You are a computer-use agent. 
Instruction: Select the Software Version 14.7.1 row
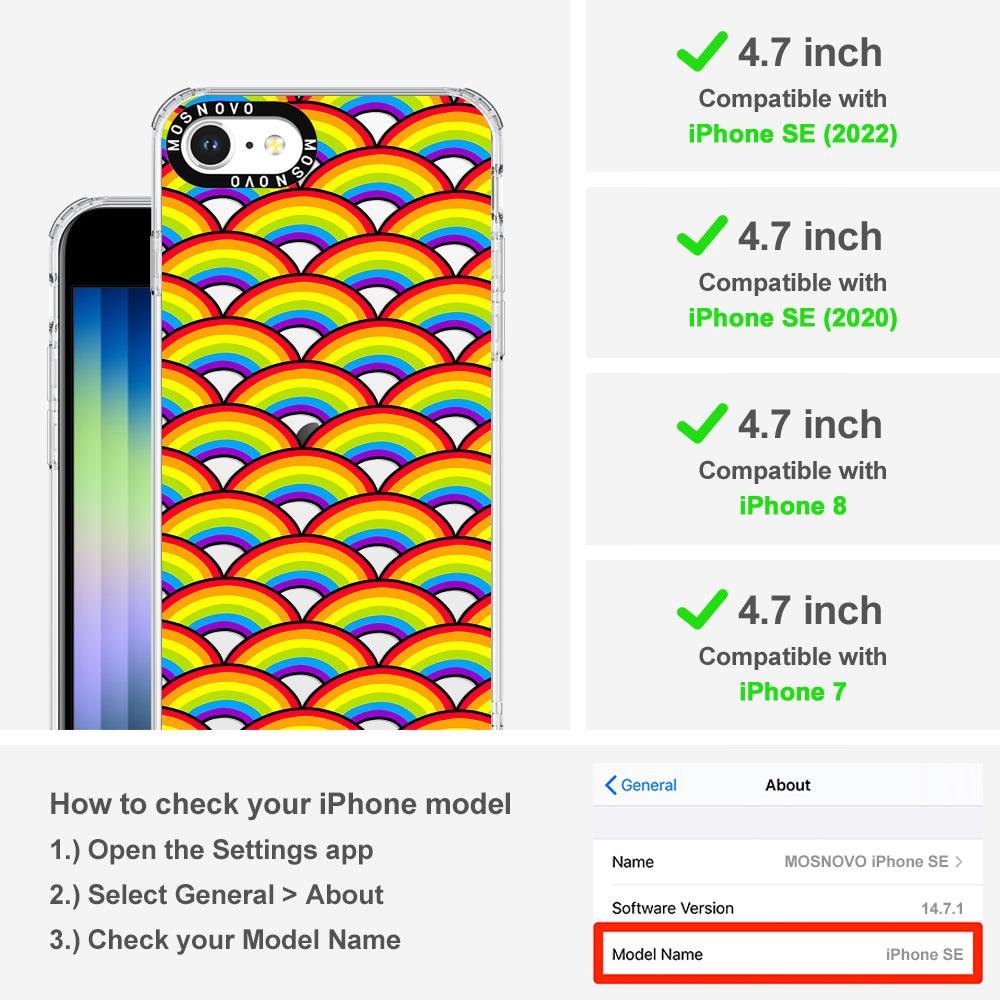coord(788,908)
